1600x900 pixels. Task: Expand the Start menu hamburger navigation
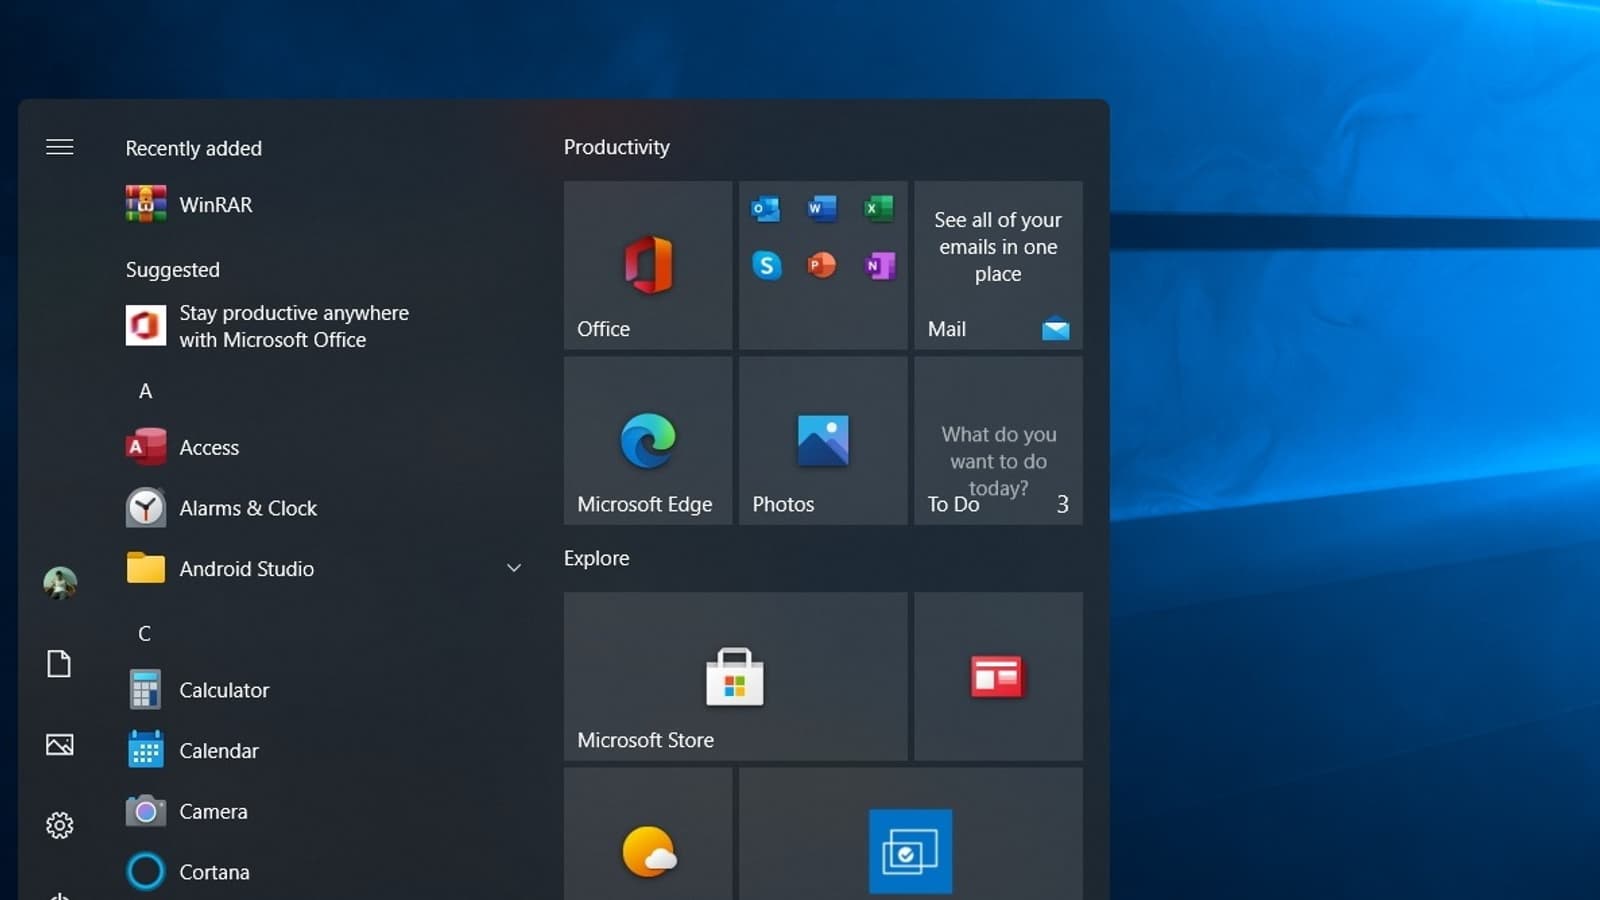click(x=60, y=147)
